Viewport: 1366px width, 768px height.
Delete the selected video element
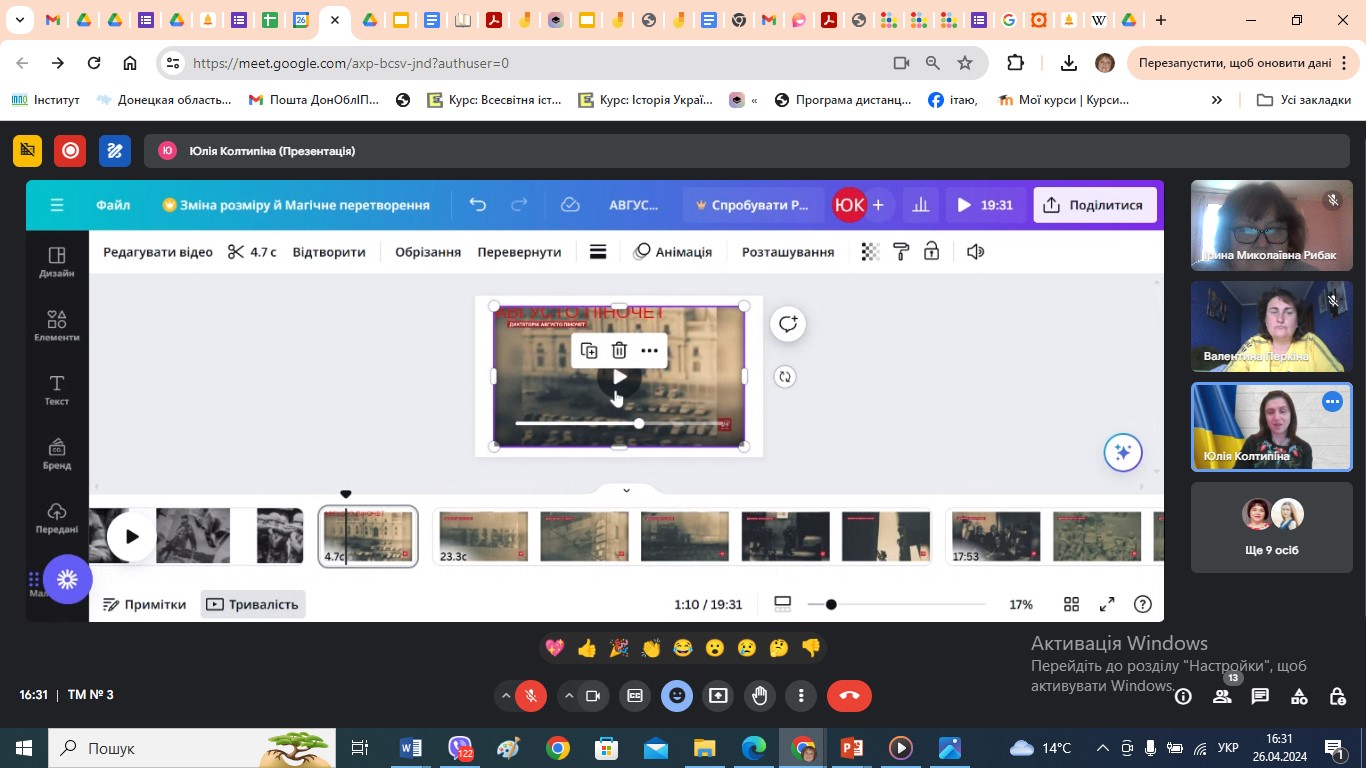(619, 350)
